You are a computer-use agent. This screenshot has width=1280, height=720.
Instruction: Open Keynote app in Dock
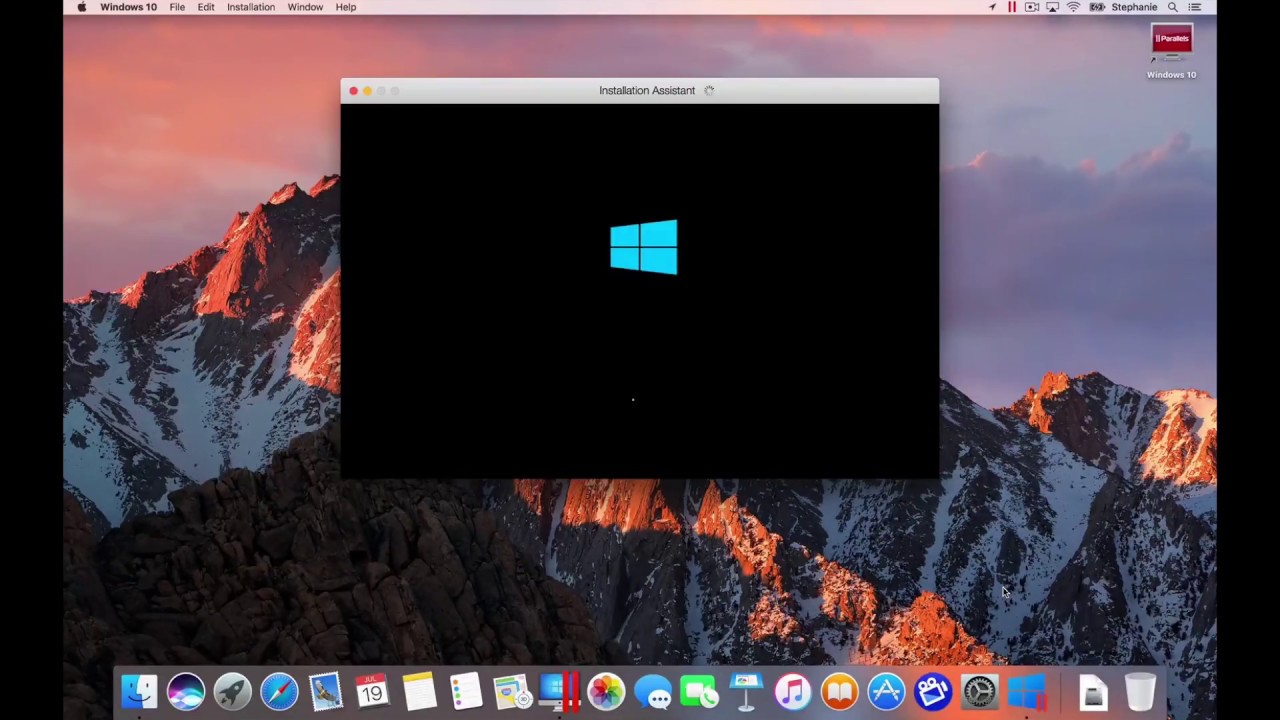[746, 692]
